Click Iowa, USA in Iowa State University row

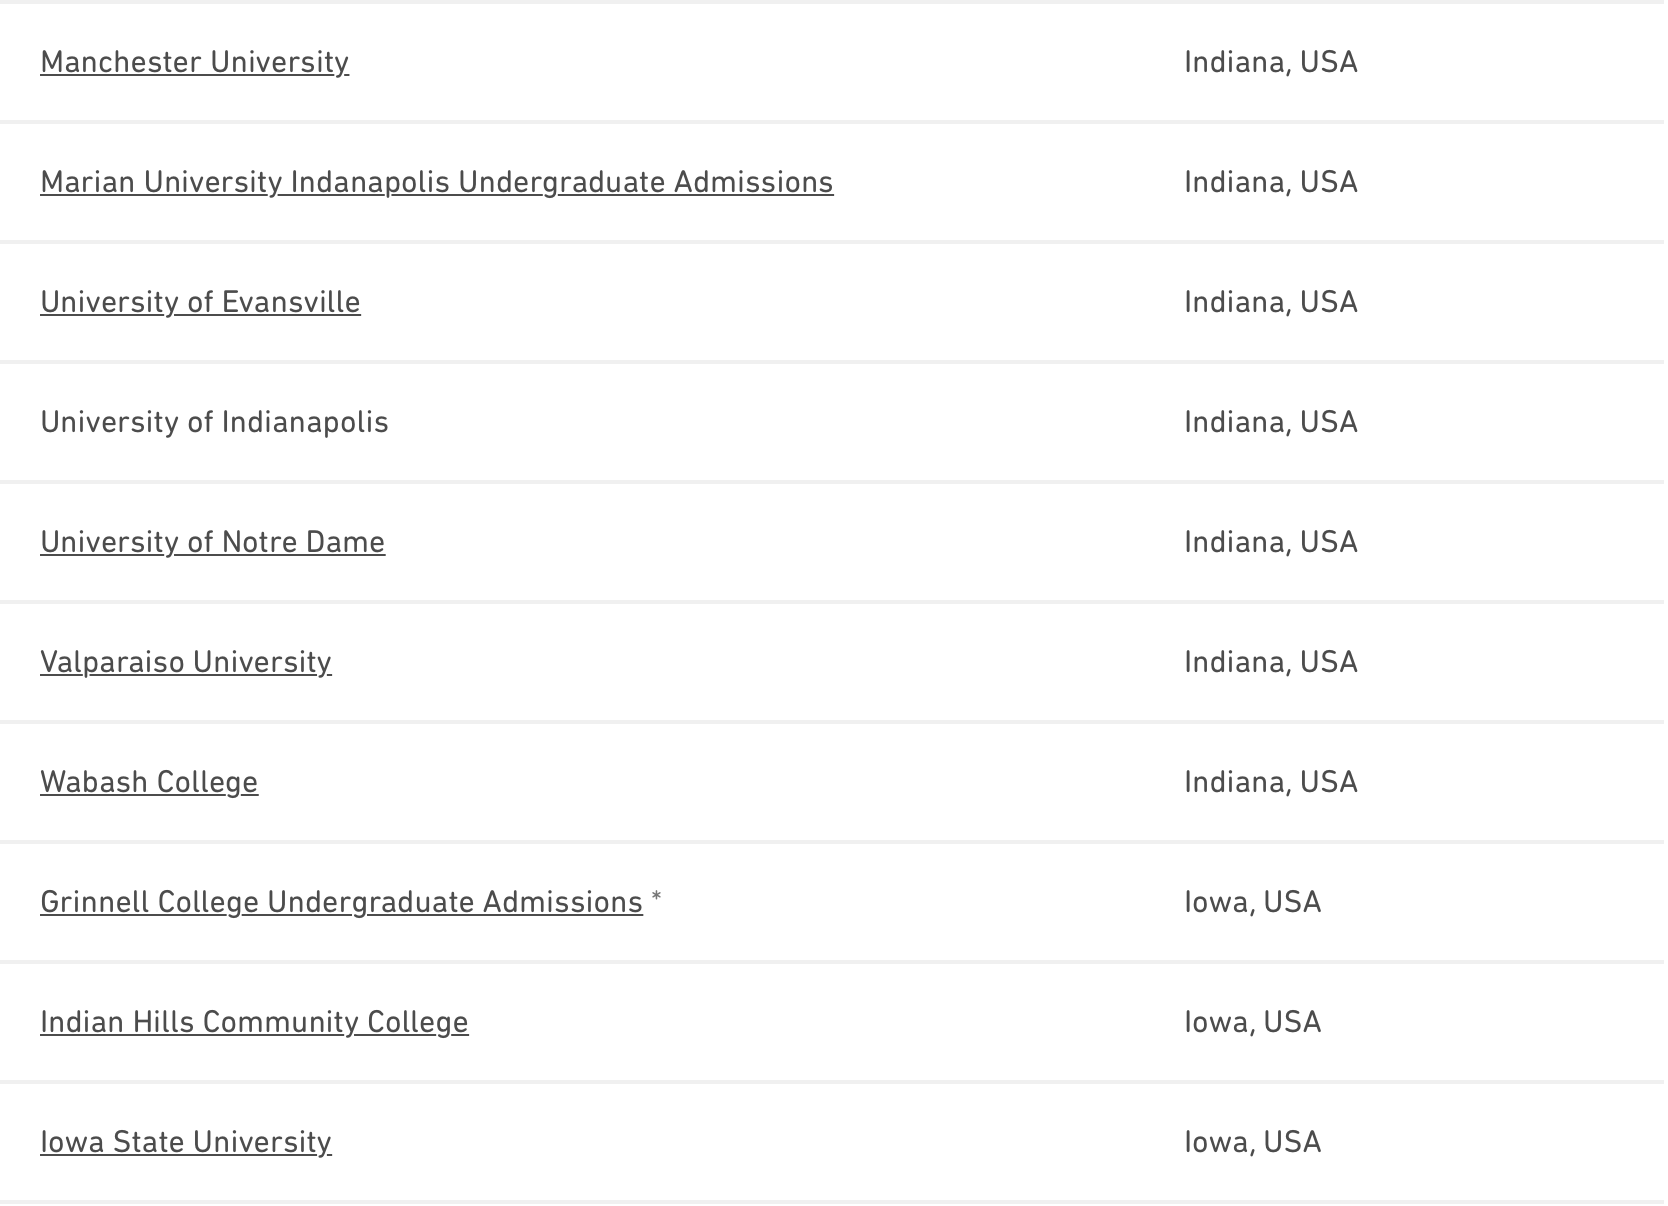point(1252,1142)
